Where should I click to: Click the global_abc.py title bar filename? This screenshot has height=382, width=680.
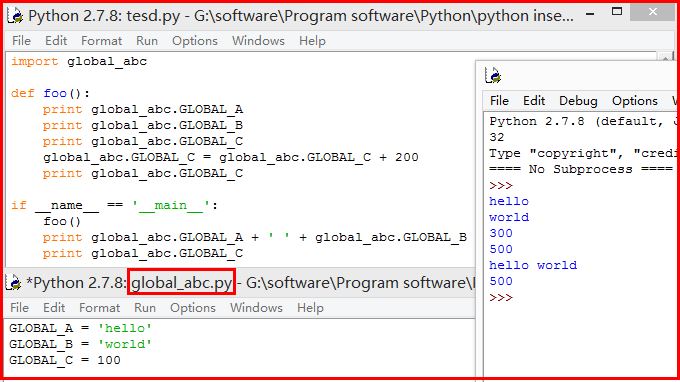coord(182,283)
